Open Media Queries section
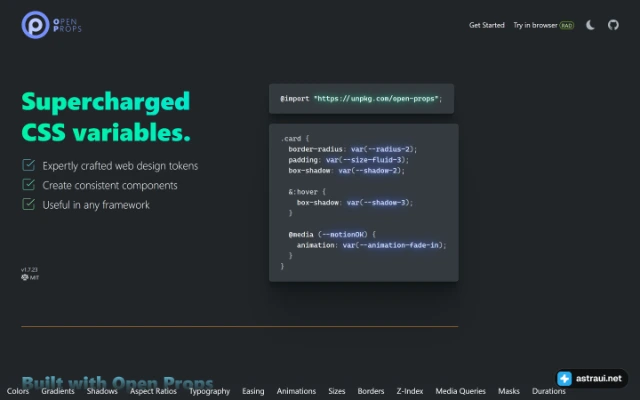 pyautogui.click(x=460, y=391)
